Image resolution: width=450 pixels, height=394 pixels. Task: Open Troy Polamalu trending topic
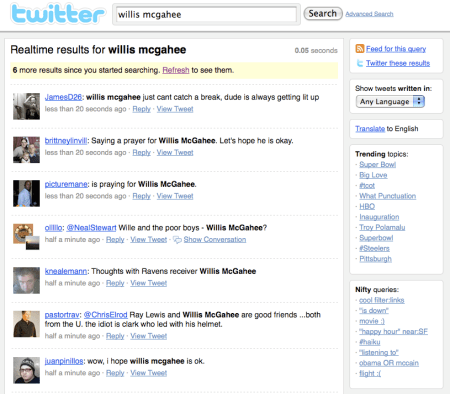[x=382, y=227]
